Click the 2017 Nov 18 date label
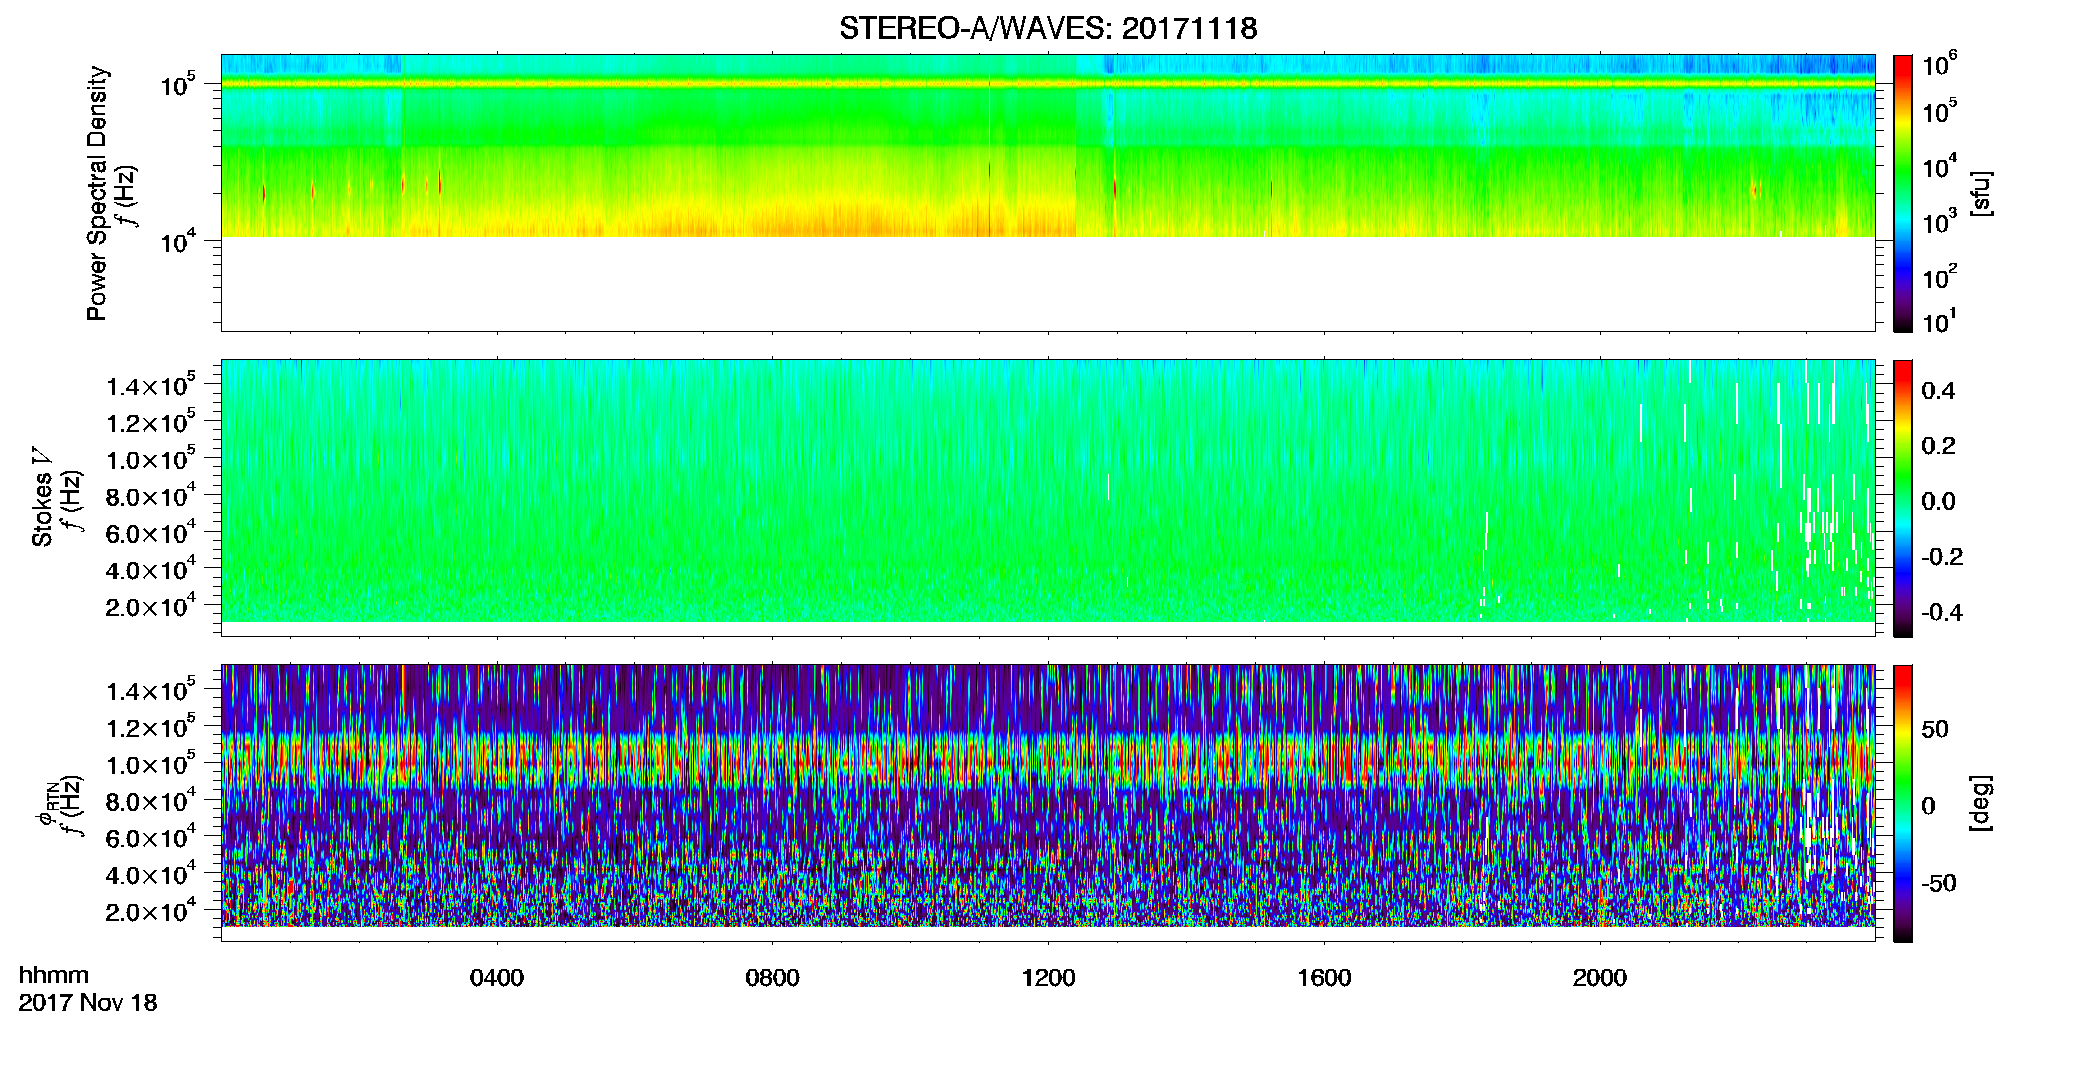 point(88,1003)
